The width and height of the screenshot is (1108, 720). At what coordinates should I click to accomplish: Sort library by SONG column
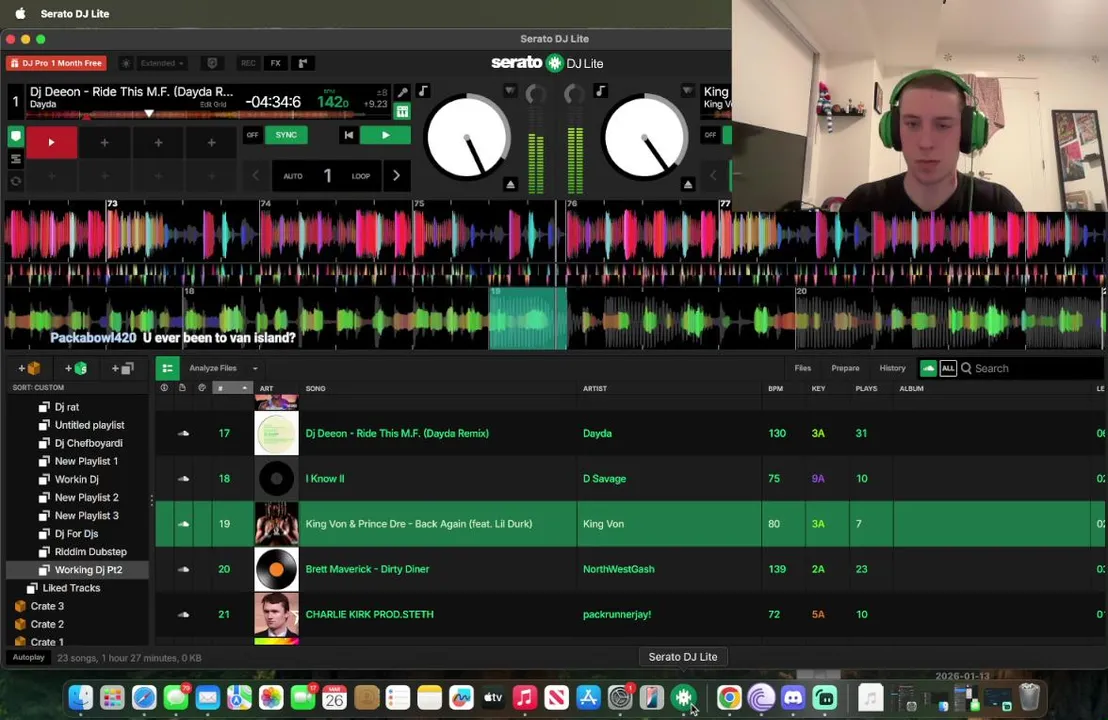pyautogui.click(x=316, y=389)
